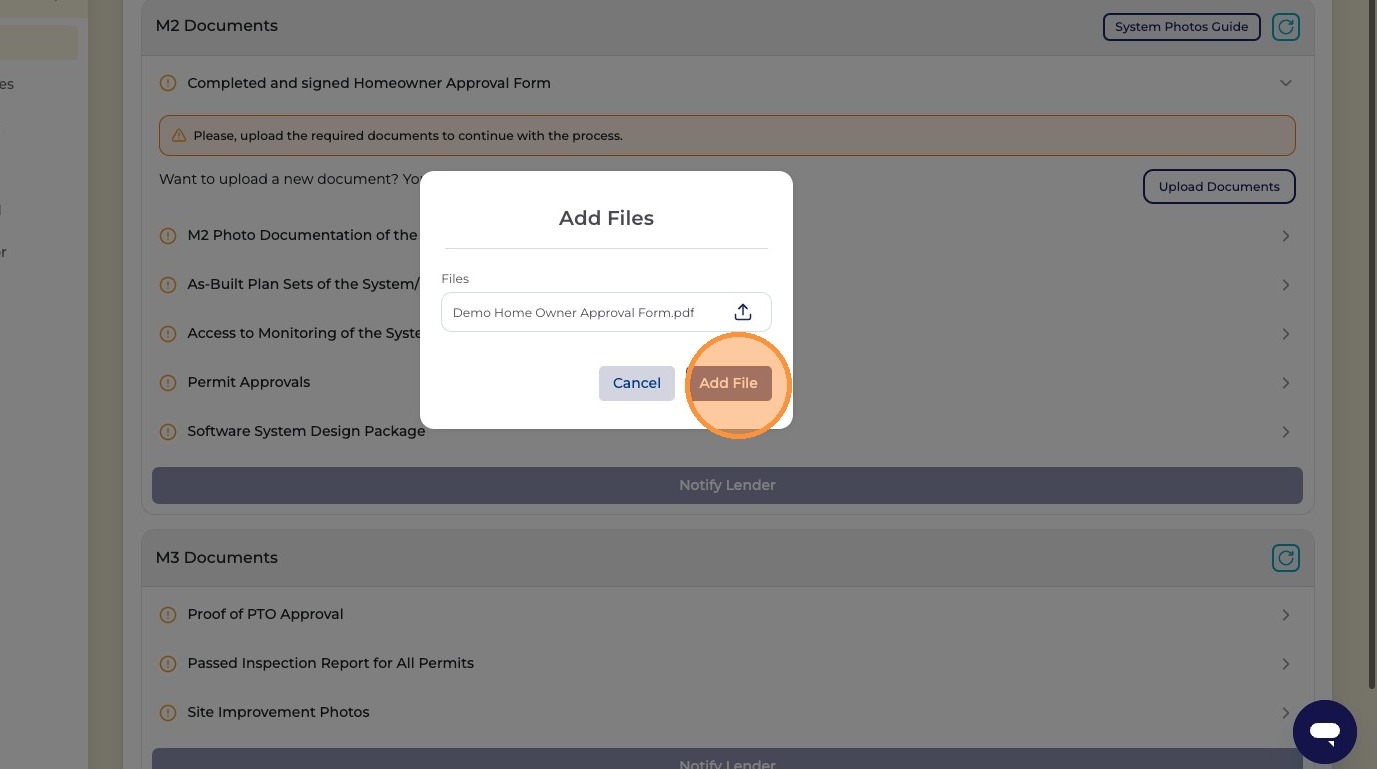Click warning icon beside M2 Photo Documentation
The height and width of the screenshot is (769, 1377).
pyautogui.click(x=168, y=236)
